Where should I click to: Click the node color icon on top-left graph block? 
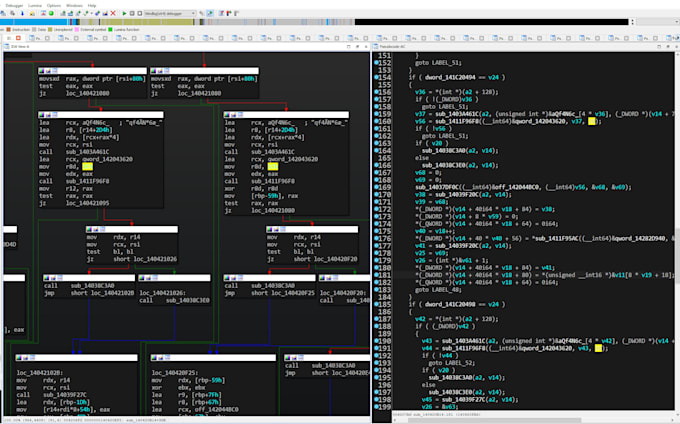42,71
